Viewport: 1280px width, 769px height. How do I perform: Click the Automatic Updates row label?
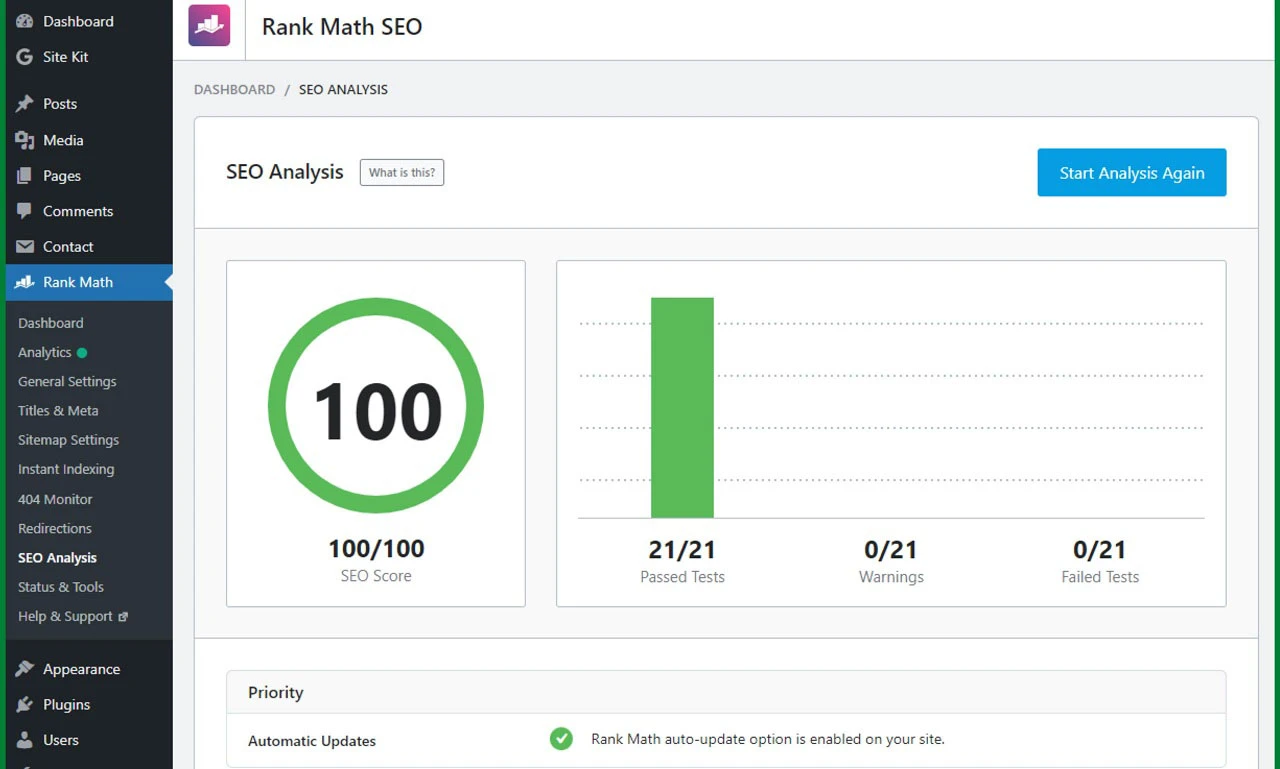[312, 741]
